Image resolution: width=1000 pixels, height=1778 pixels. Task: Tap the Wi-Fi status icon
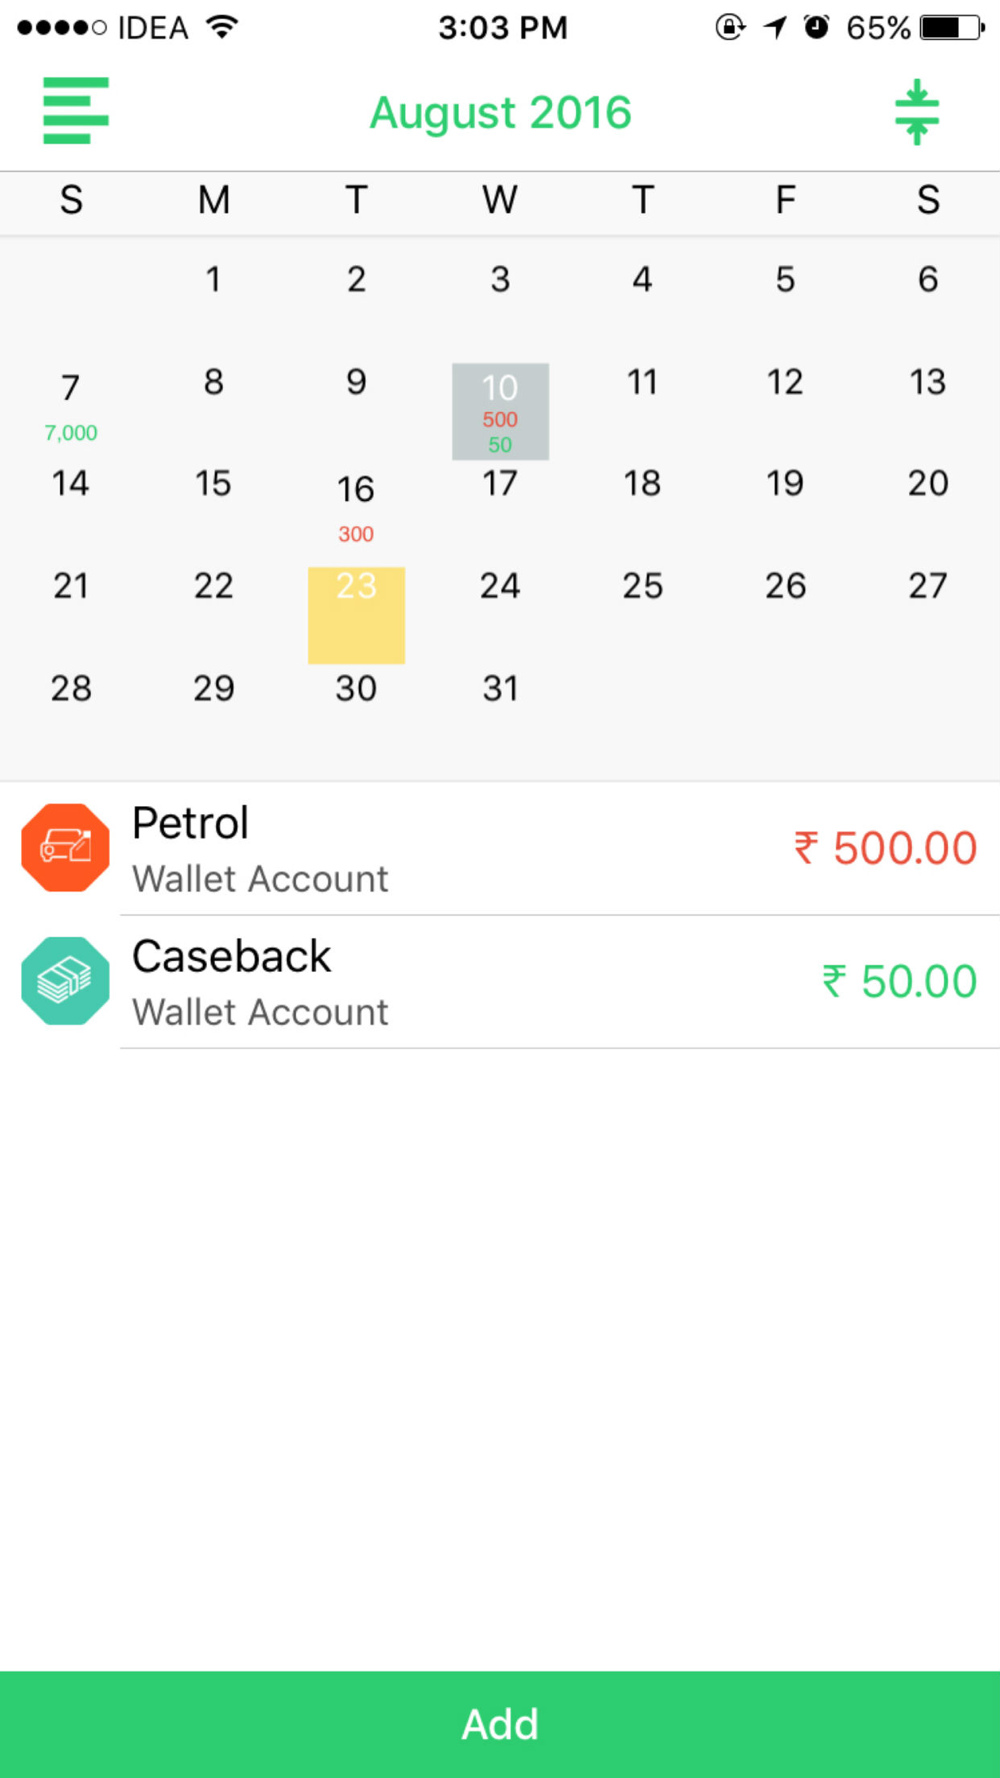point(223,27)
